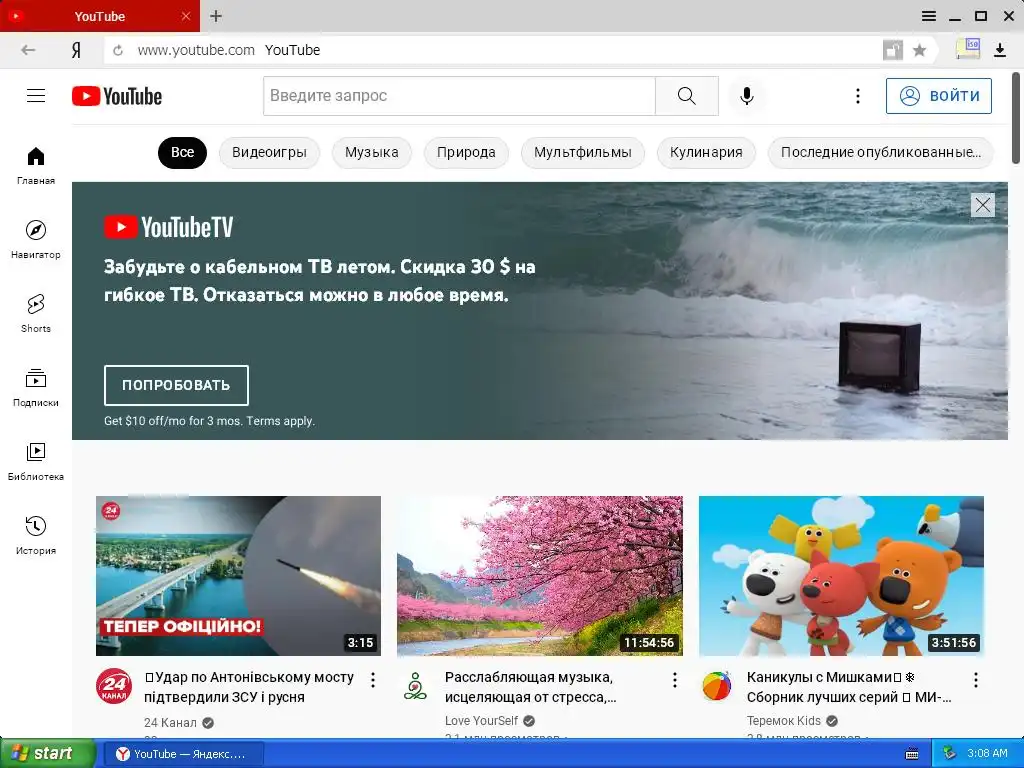
Task: Open Библиотека library in sidebar
Action: click(36, 461)
